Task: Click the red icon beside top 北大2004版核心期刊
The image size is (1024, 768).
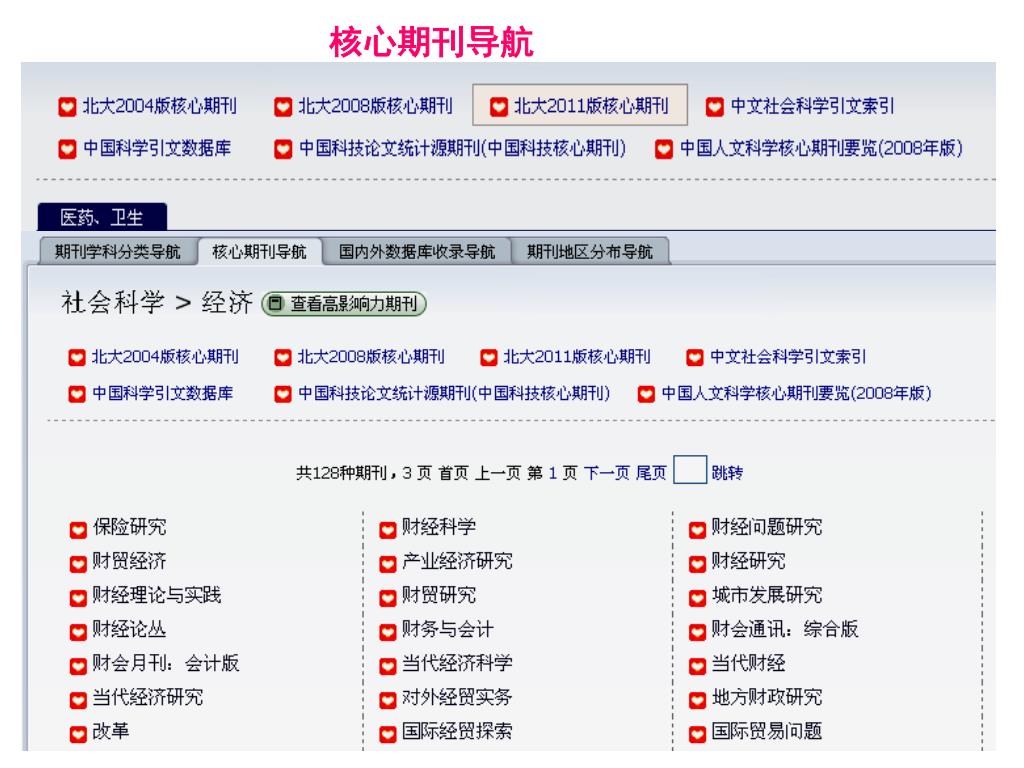Action: pos(67,106)
